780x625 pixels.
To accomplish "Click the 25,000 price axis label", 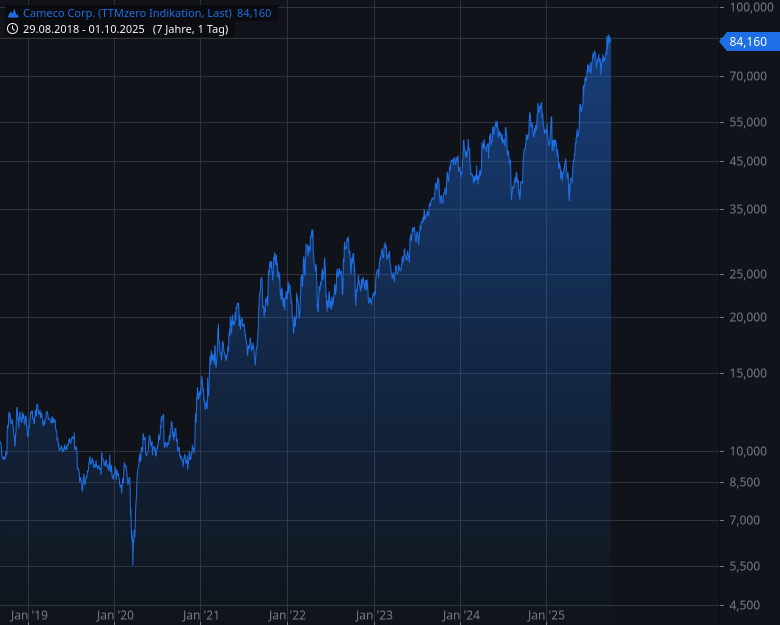I will [747, 274].
